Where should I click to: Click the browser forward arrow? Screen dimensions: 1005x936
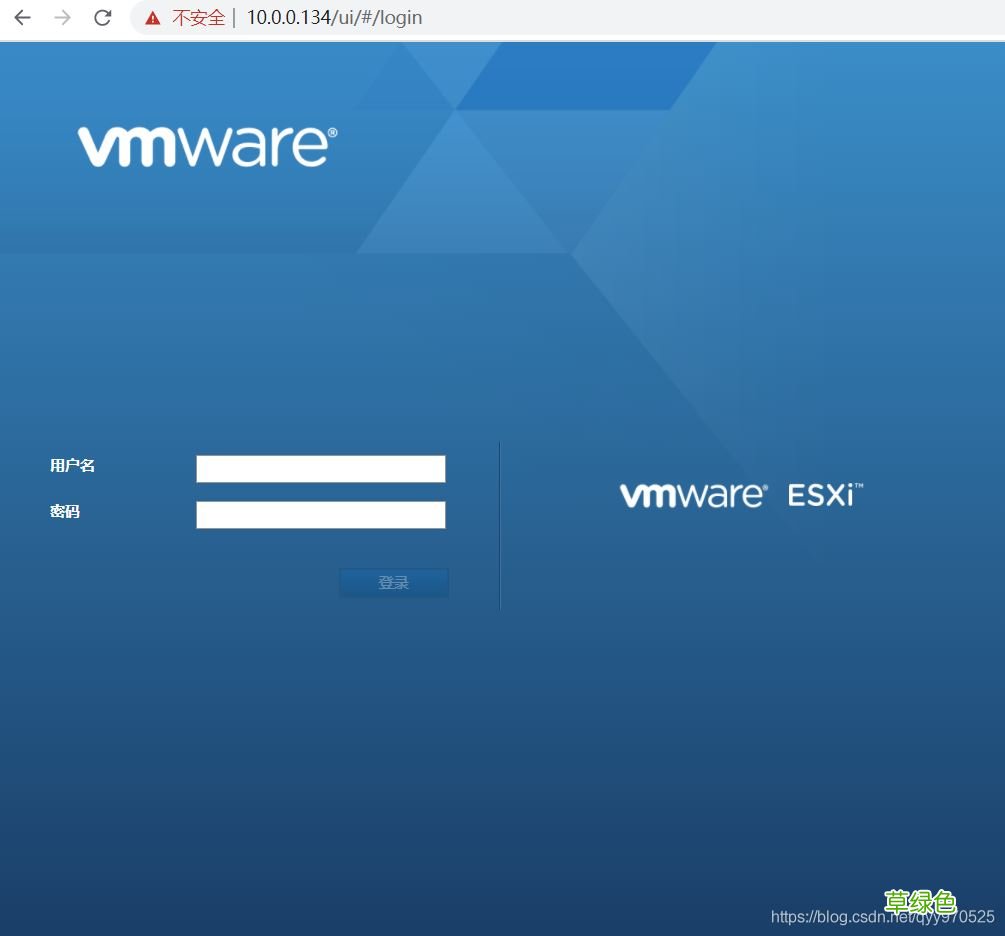[62, 17]
